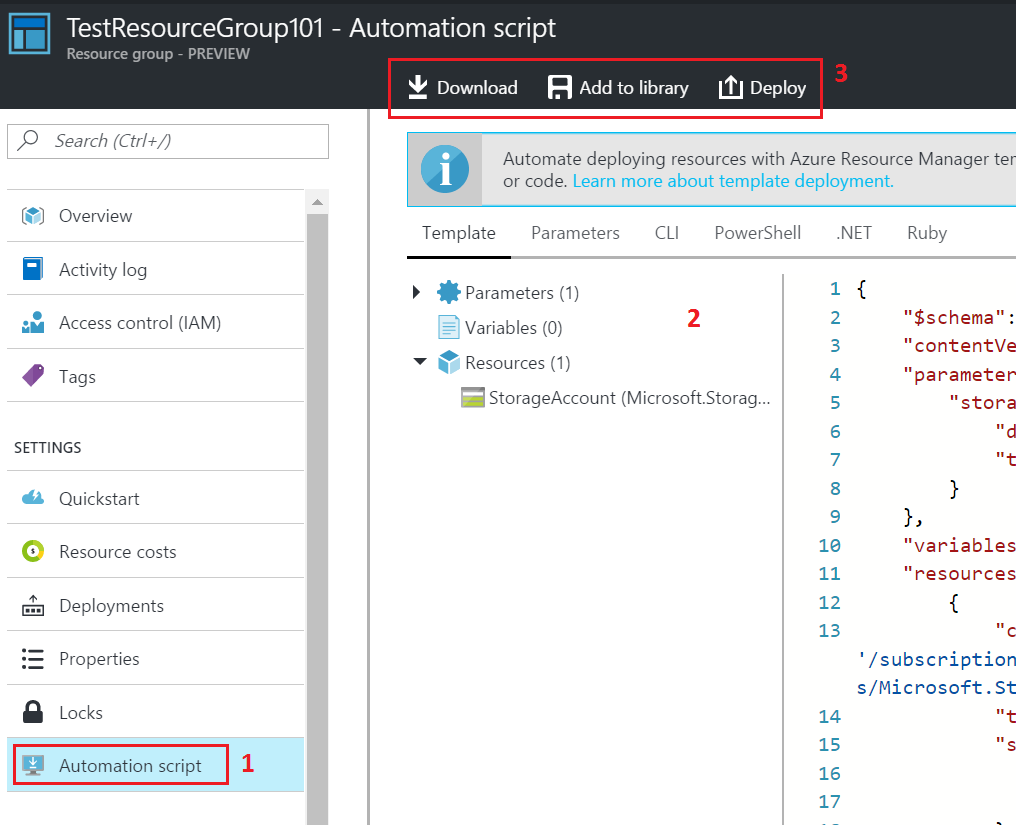Click the sidebar vertical scrollbar track
This screenshot has height=825, width=1016.
318,518
